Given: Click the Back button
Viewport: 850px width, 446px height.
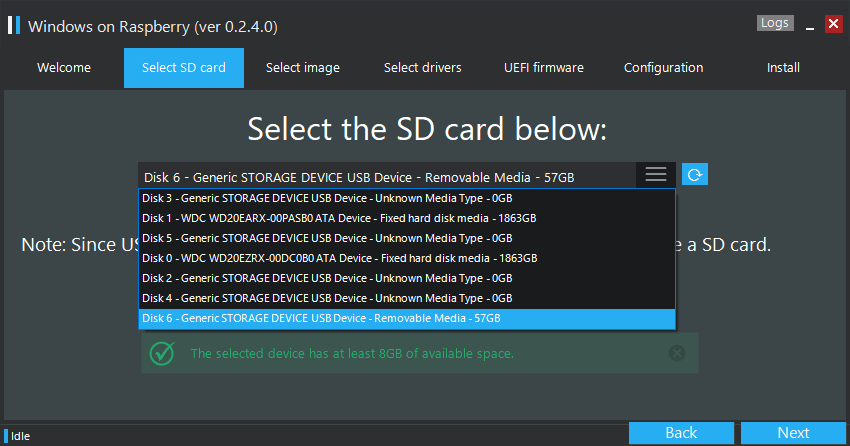Looking at the screenshot, I should tap(681, 433).
